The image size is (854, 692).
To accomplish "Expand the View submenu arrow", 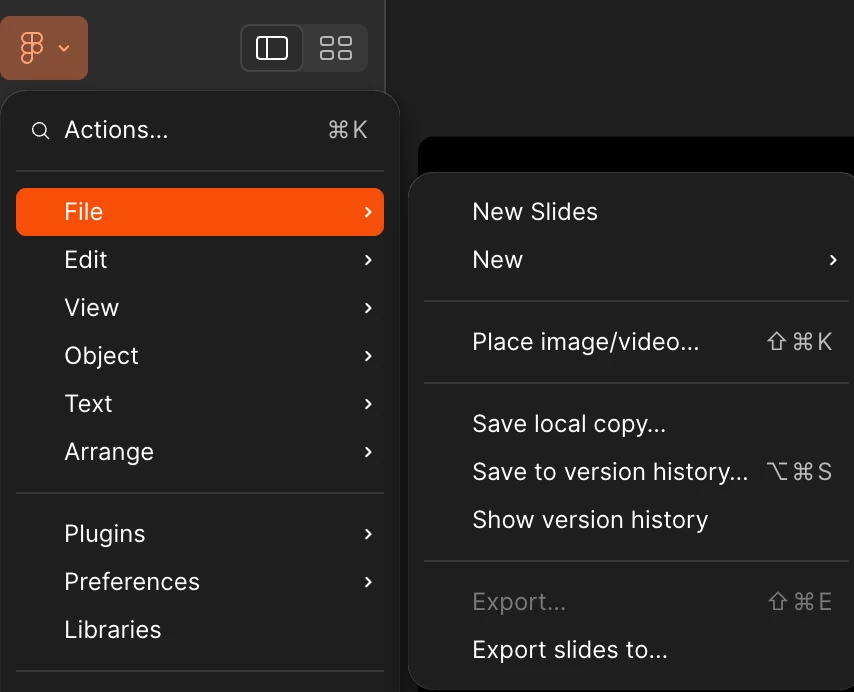I will tap(368, 308).
